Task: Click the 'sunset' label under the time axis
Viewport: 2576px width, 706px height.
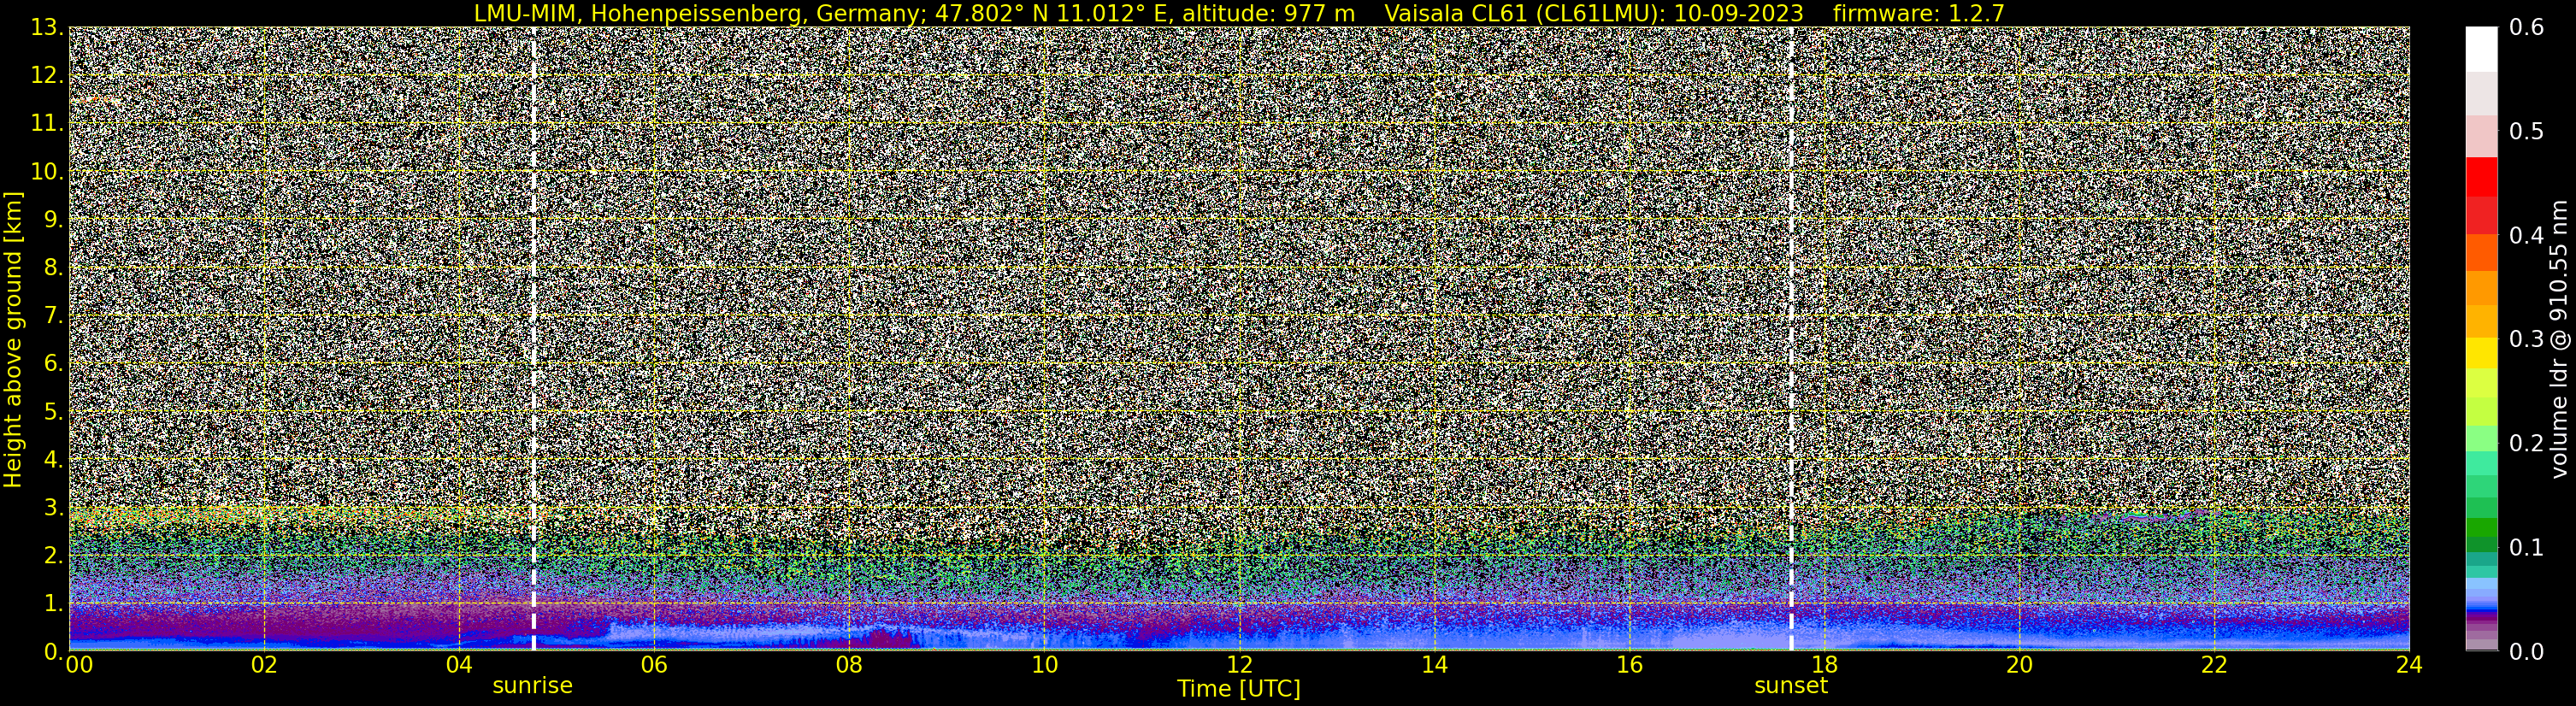Action: (1791, 686)
